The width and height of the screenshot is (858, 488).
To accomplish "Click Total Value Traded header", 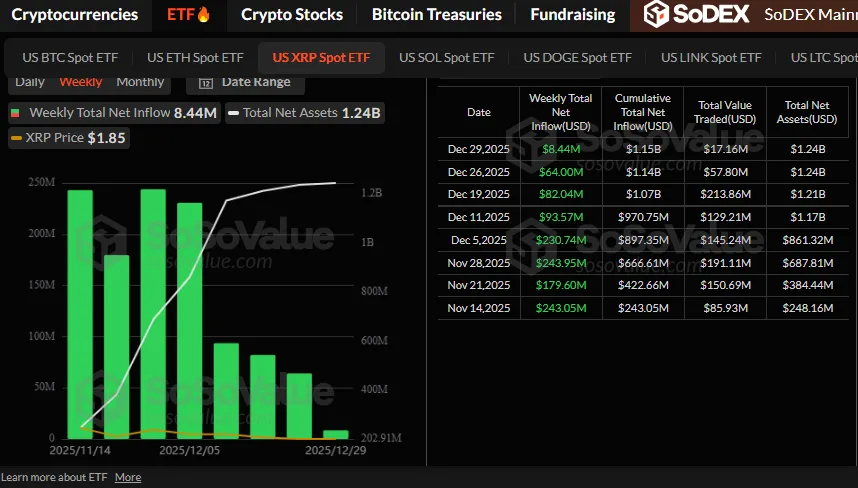I will [725, 112].
